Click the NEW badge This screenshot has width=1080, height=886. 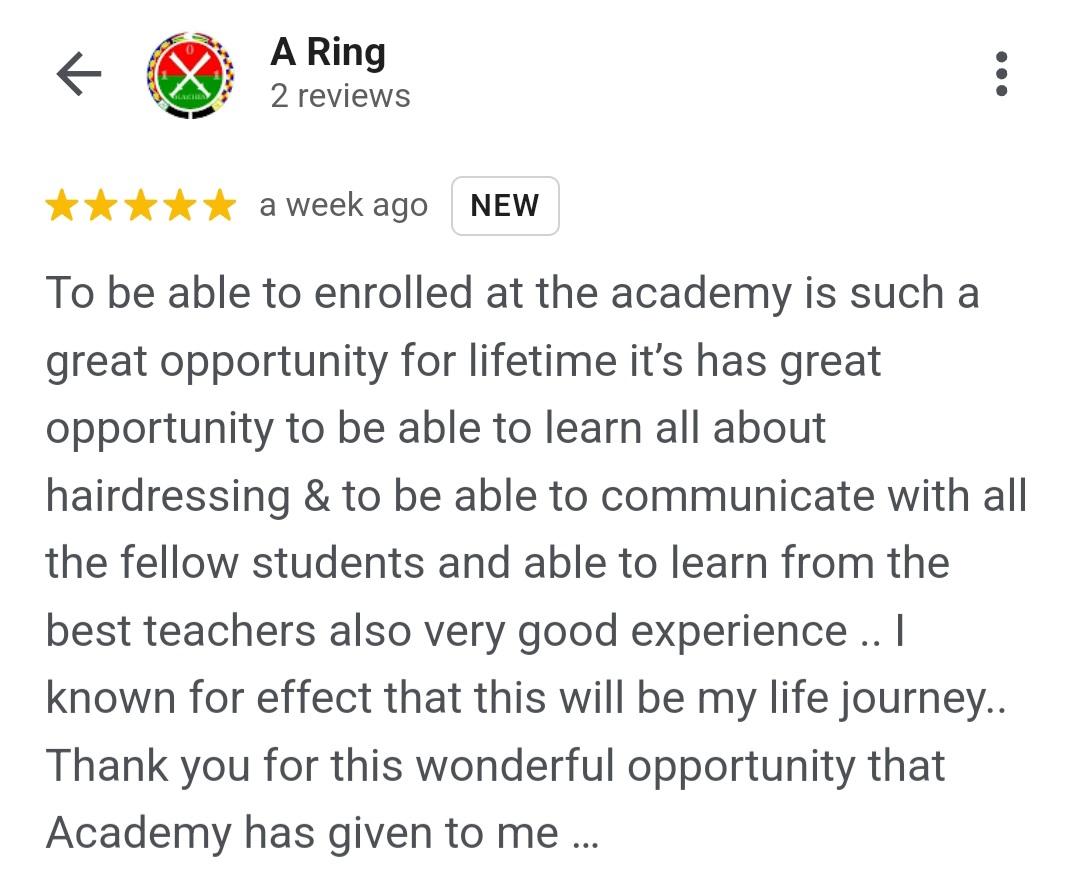[505, 206]
